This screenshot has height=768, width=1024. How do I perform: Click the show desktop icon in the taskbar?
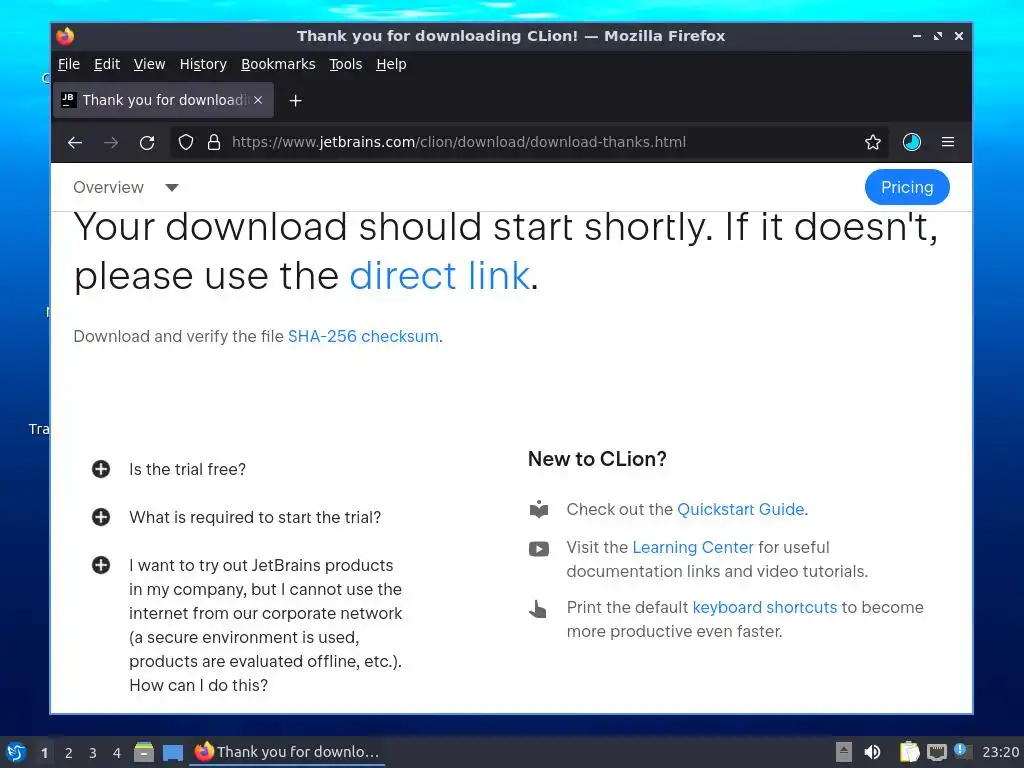[x=173, y=752]
